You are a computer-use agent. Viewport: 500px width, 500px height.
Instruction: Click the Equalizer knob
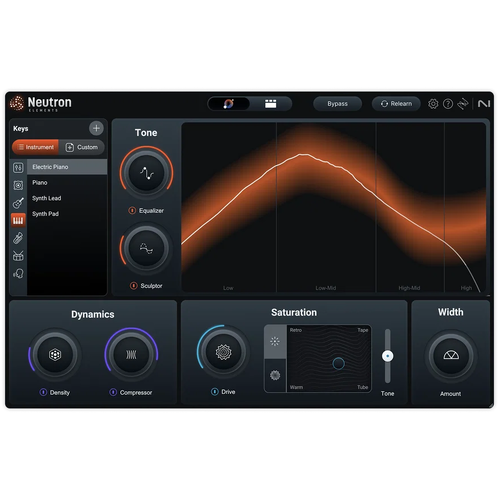[146, 173]
